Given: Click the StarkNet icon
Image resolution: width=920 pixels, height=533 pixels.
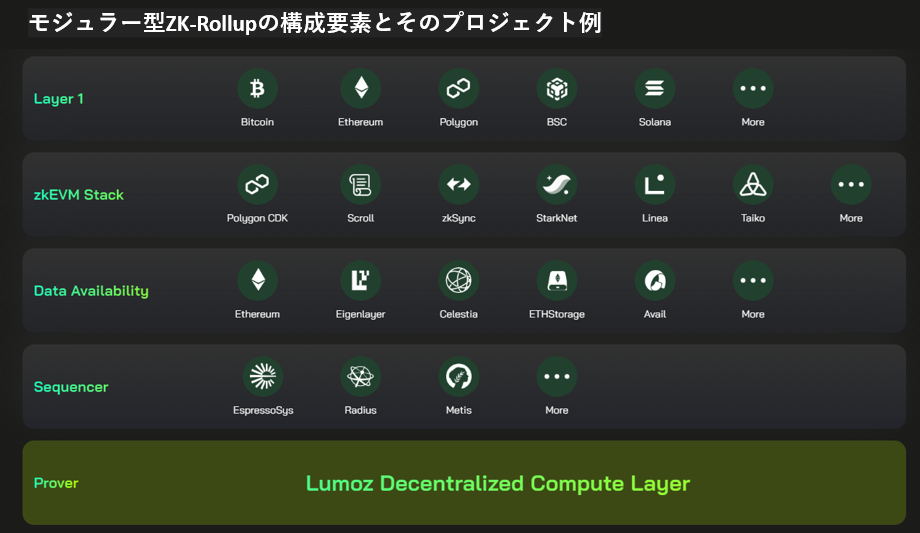Looking at the screenshot, I should click(557, 184).
